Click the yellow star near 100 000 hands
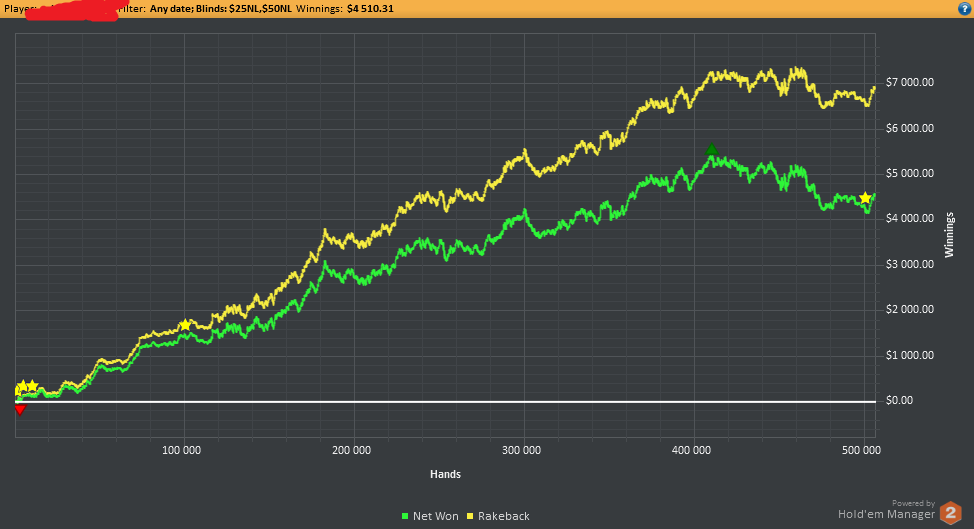Screen dimensions: 974x529 185,325
